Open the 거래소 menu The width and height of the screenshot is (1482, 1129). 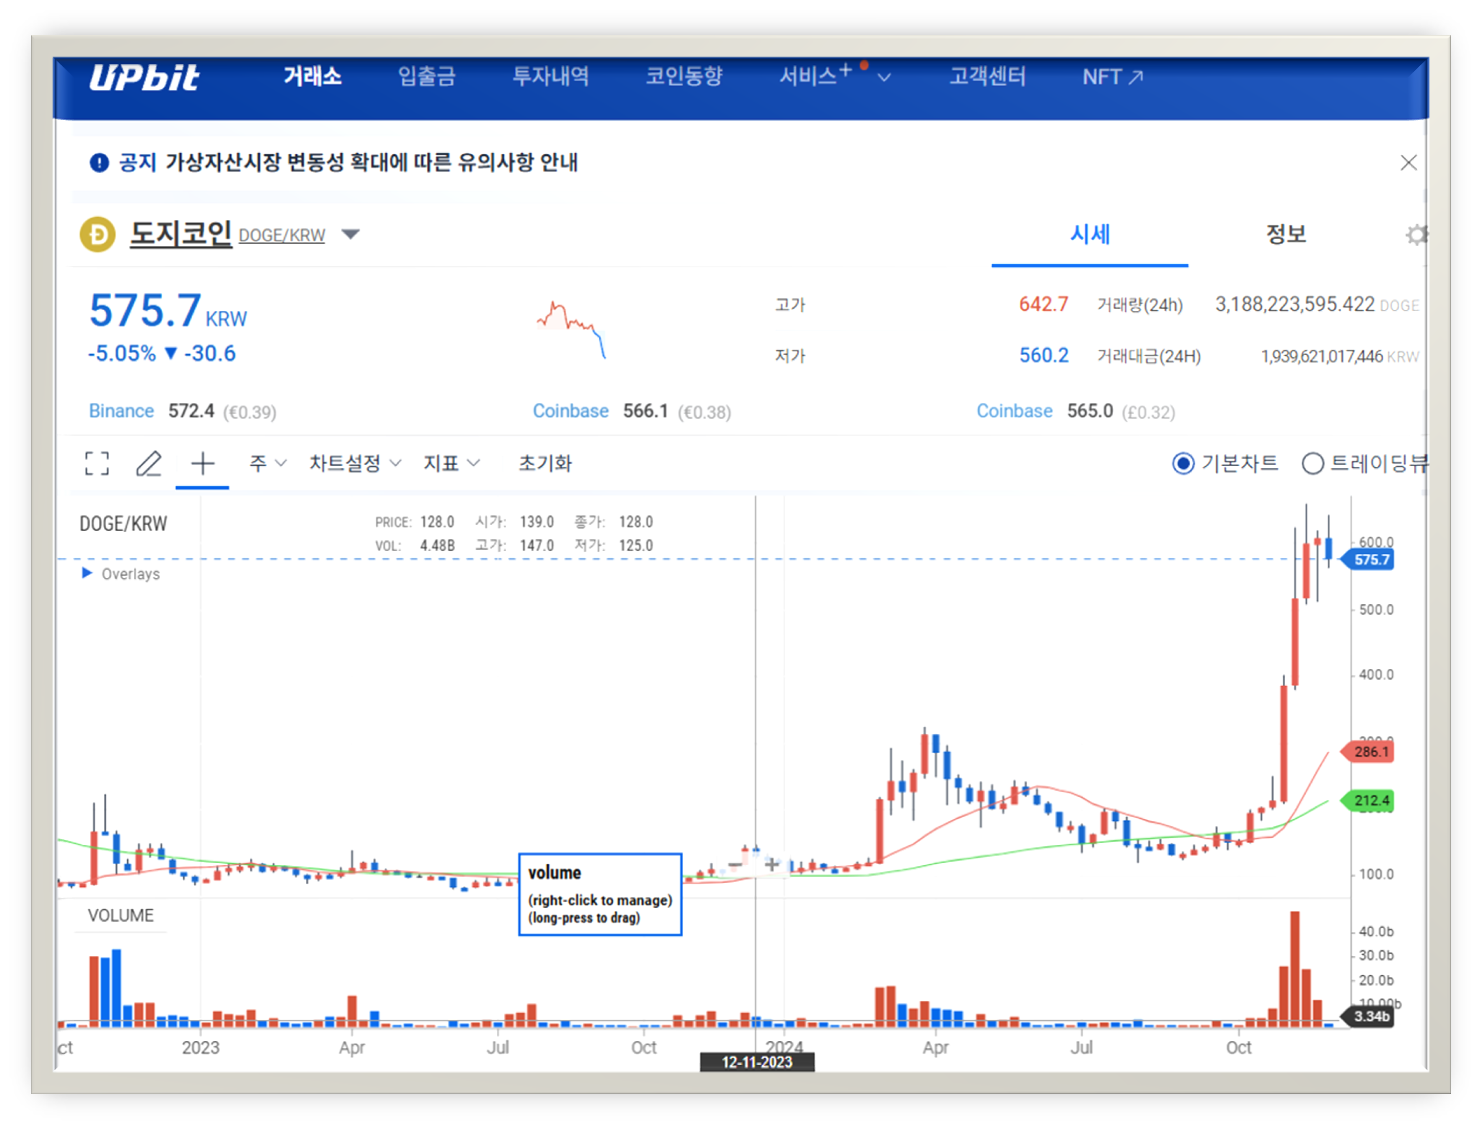[312, 76]
